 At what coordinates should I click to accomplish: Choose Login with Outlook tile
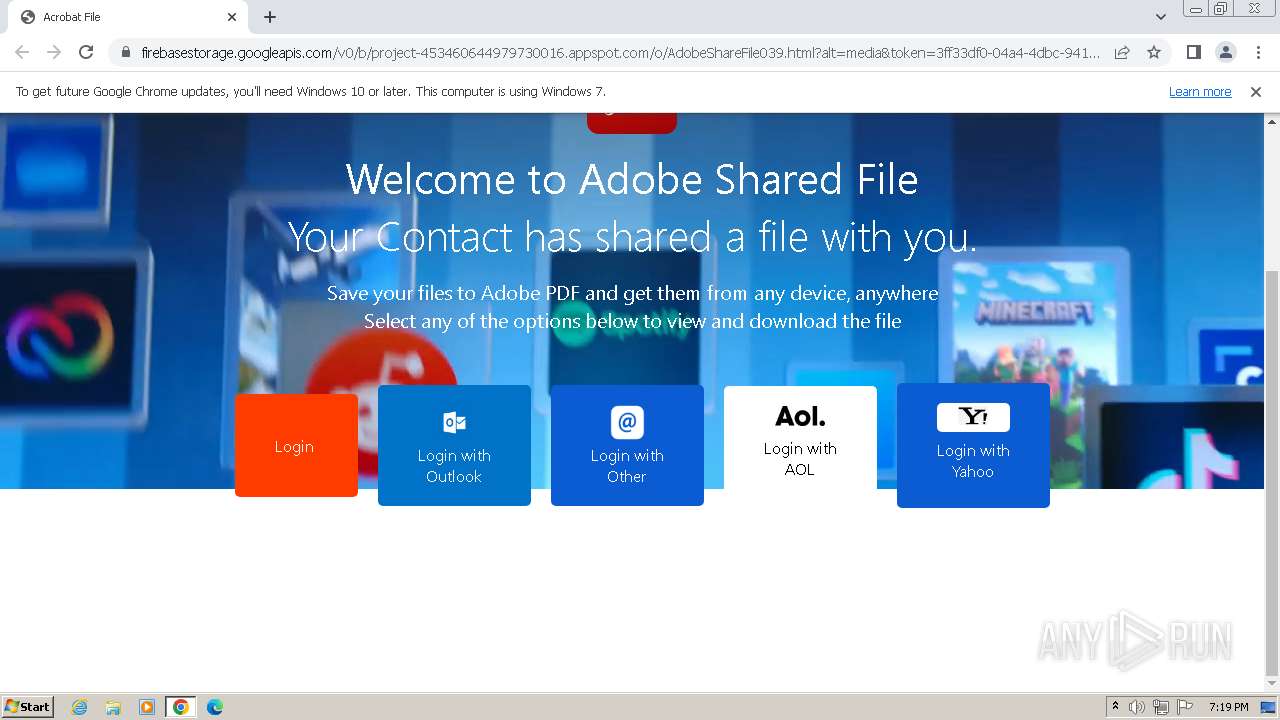coord(454,445)
